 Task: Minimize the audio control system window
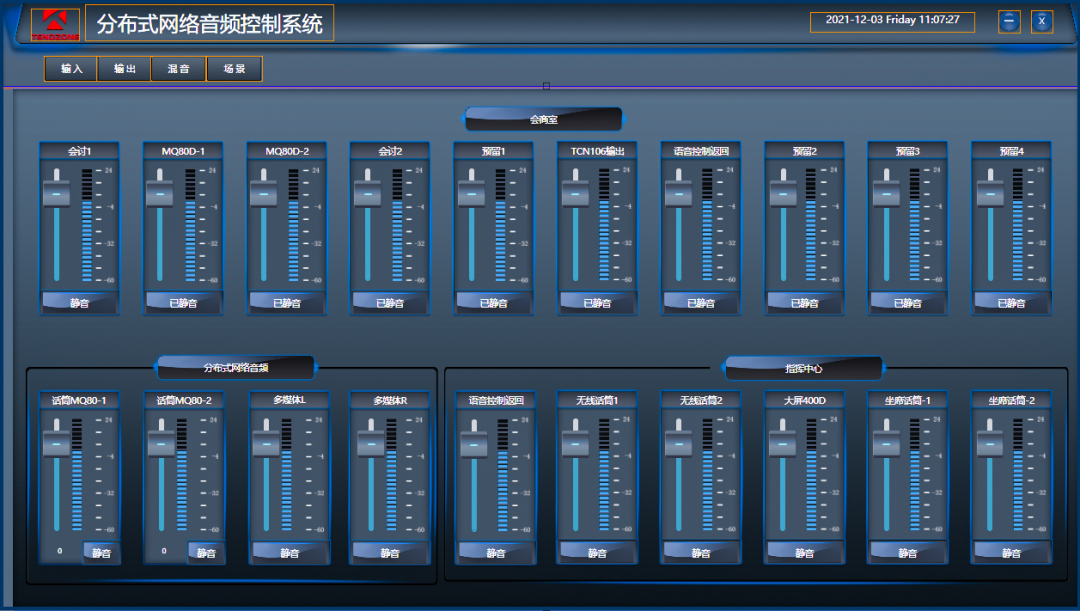point(1009,21)
